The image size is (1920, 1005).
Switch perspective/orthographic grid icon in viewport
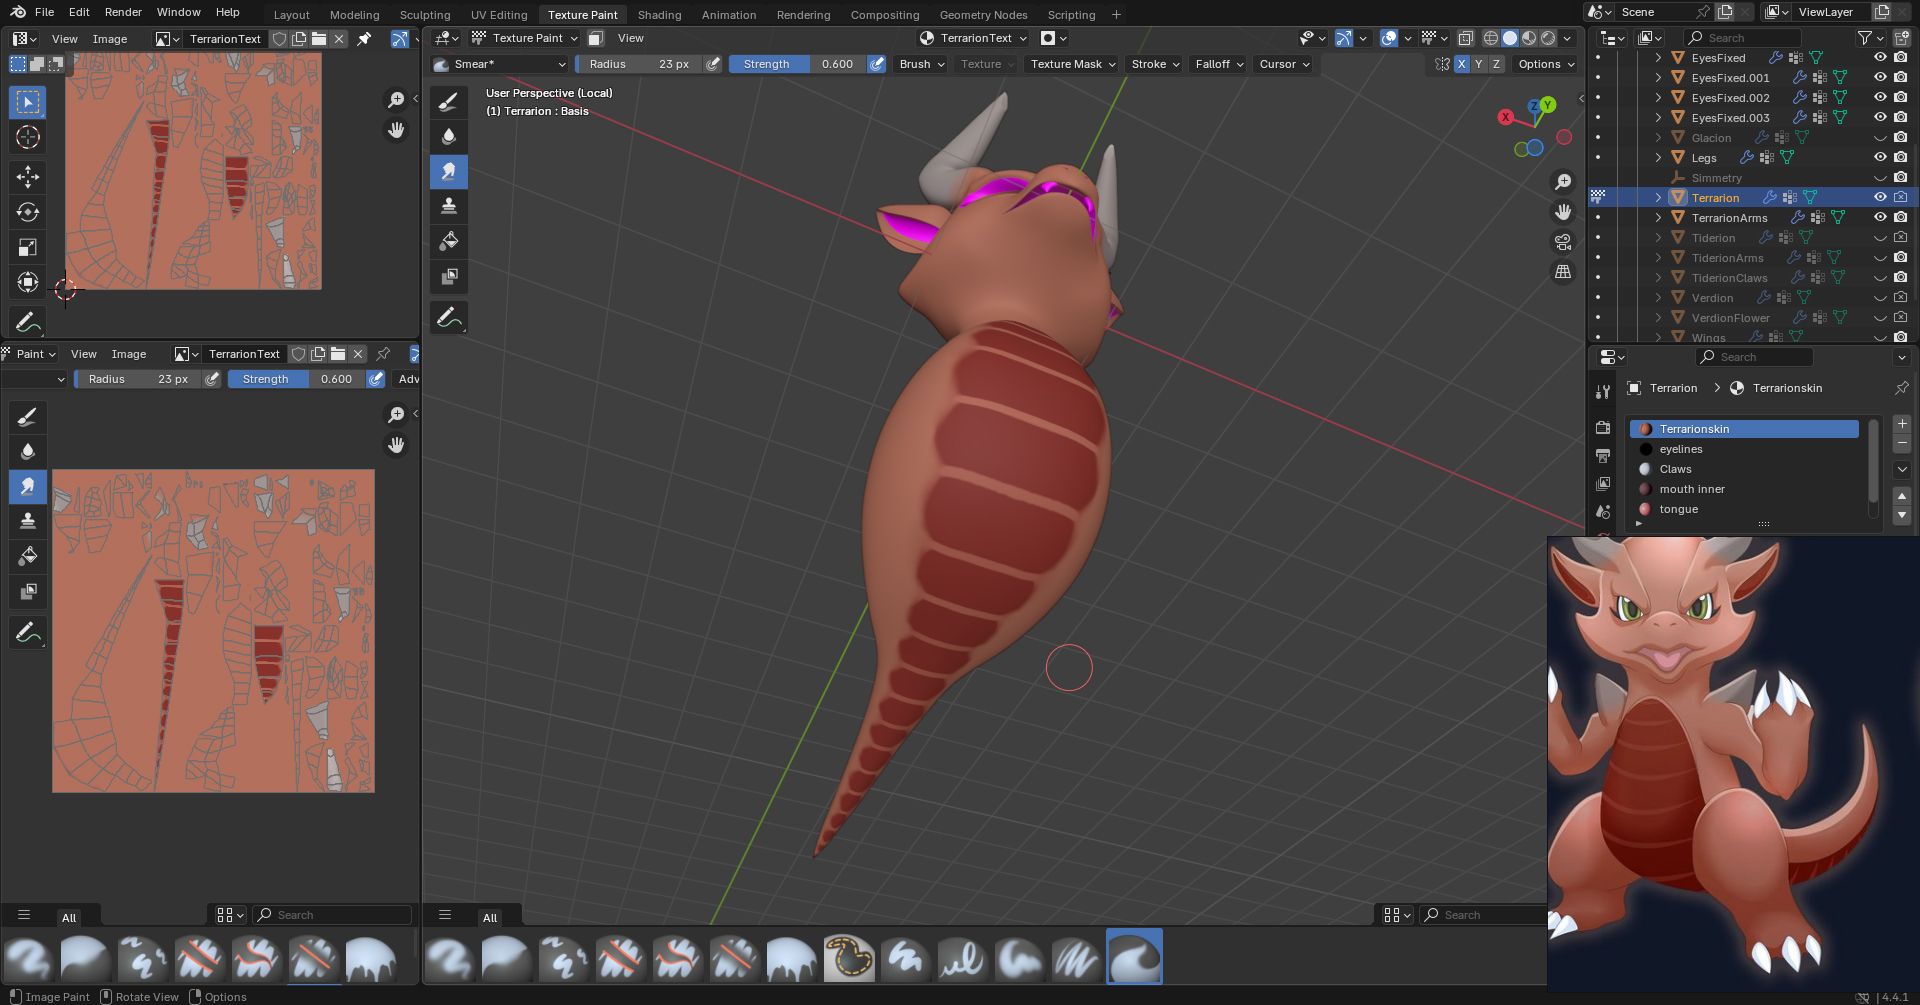tap(1563, 272)
